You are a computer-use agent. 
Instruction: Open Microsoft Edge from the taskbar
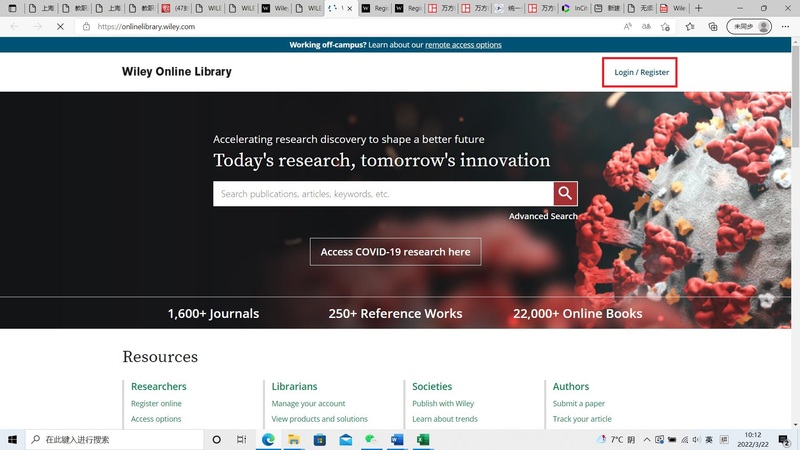pyautogui.click(x=268, y=439)
